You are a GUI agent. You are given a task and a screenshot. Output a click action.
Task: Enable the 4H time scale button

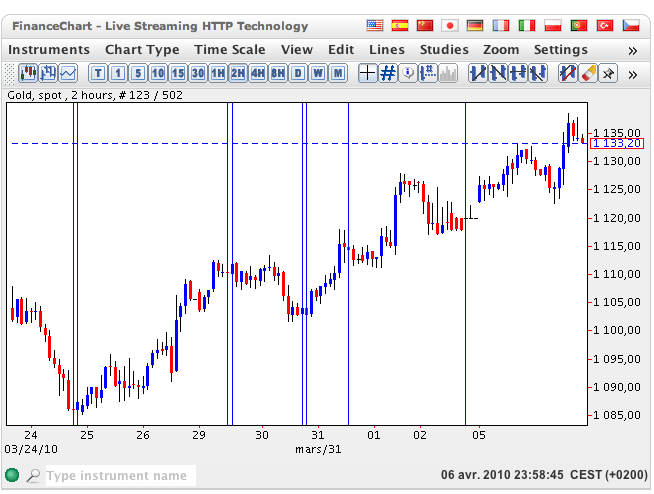(x=258, y=72)
